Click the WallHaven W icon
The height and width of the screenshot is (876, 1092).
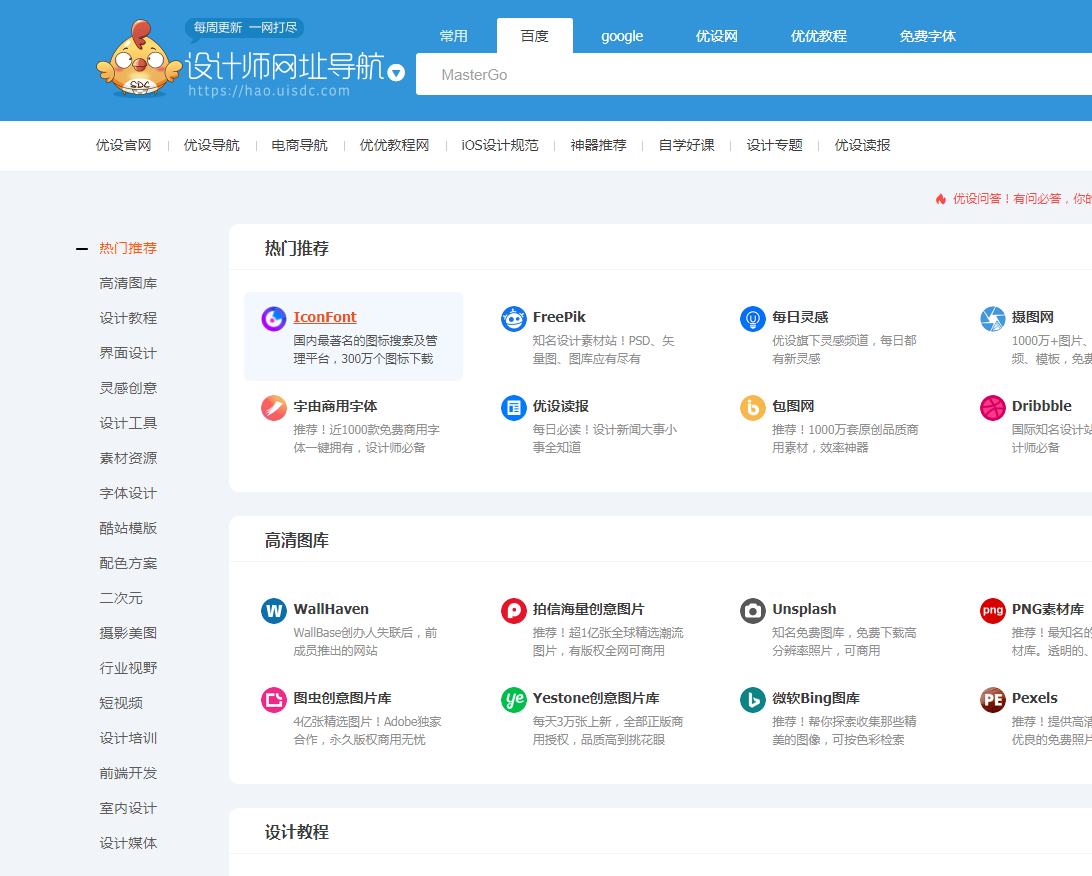point(274,611)
